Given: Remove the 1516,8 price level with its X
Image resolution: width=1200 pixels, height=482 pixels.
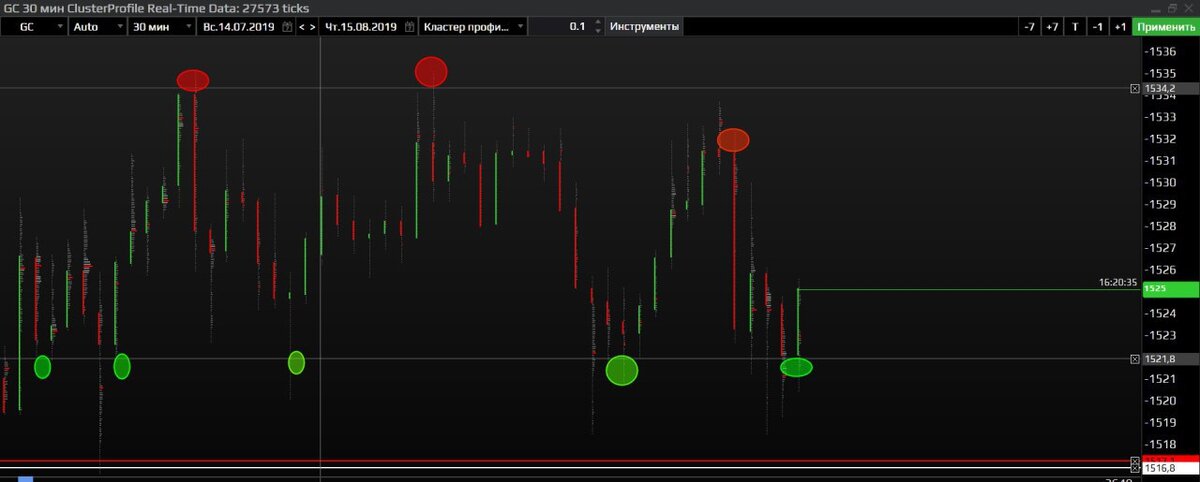Looking at the screenshot, I should click(x=1134, y=468).
